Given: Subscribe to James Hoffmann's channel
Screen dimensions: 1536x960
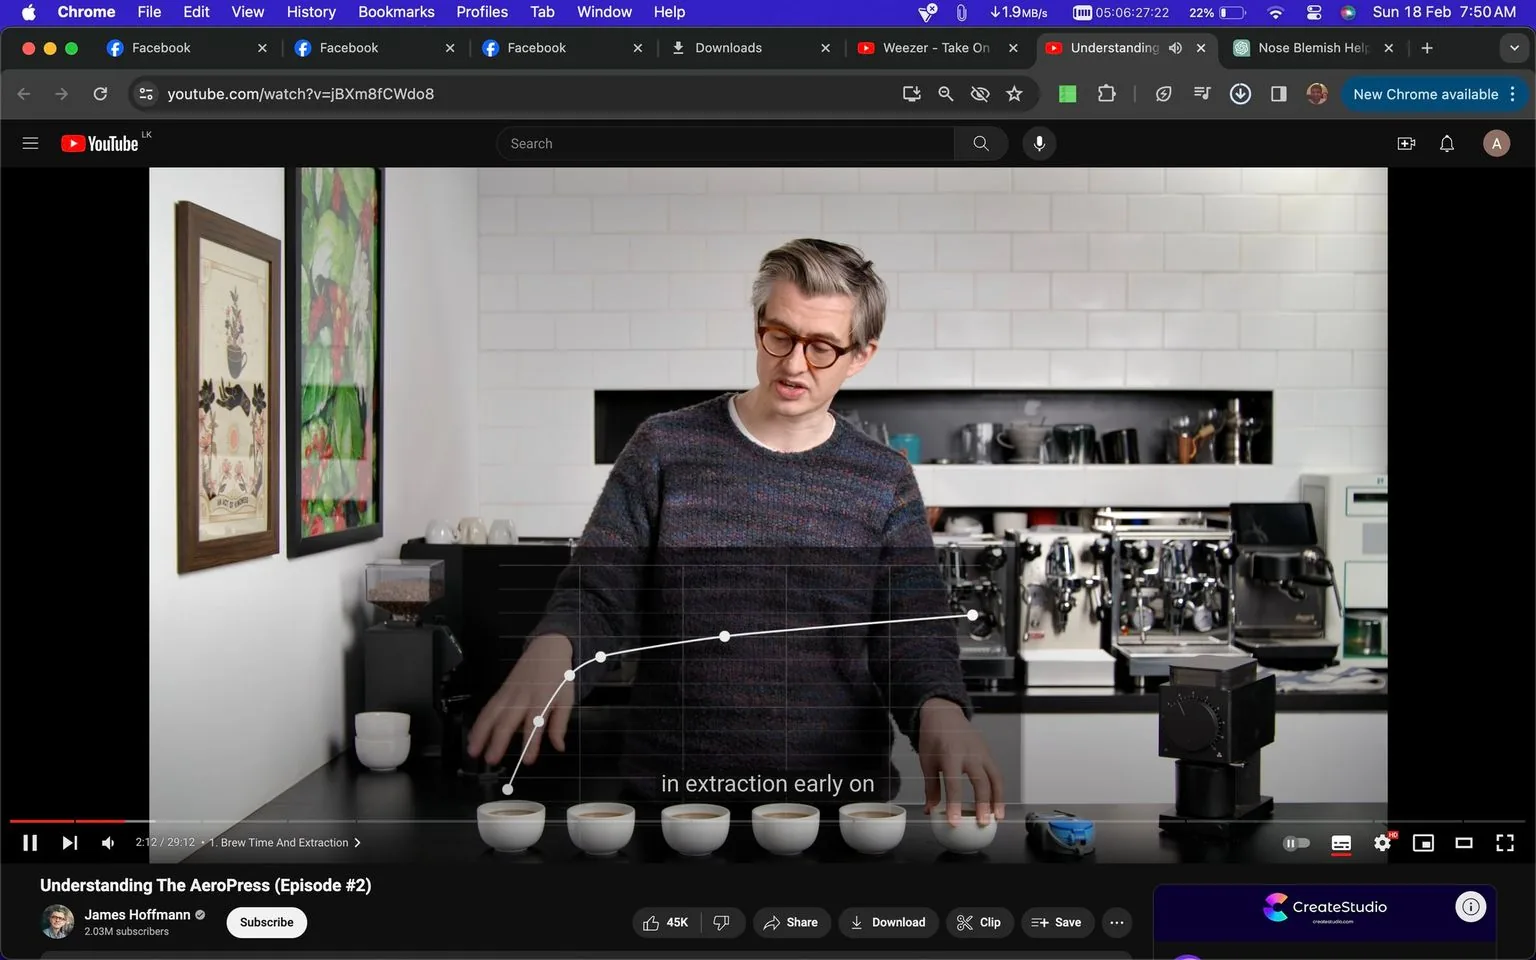Looking at the screenshot, I should point(266,922).
